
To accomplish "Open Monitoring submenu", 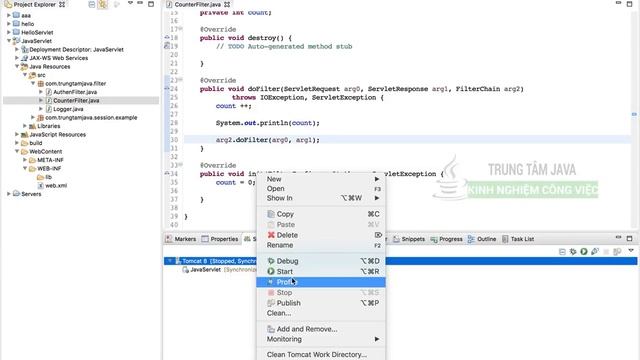I will [321, 339].
